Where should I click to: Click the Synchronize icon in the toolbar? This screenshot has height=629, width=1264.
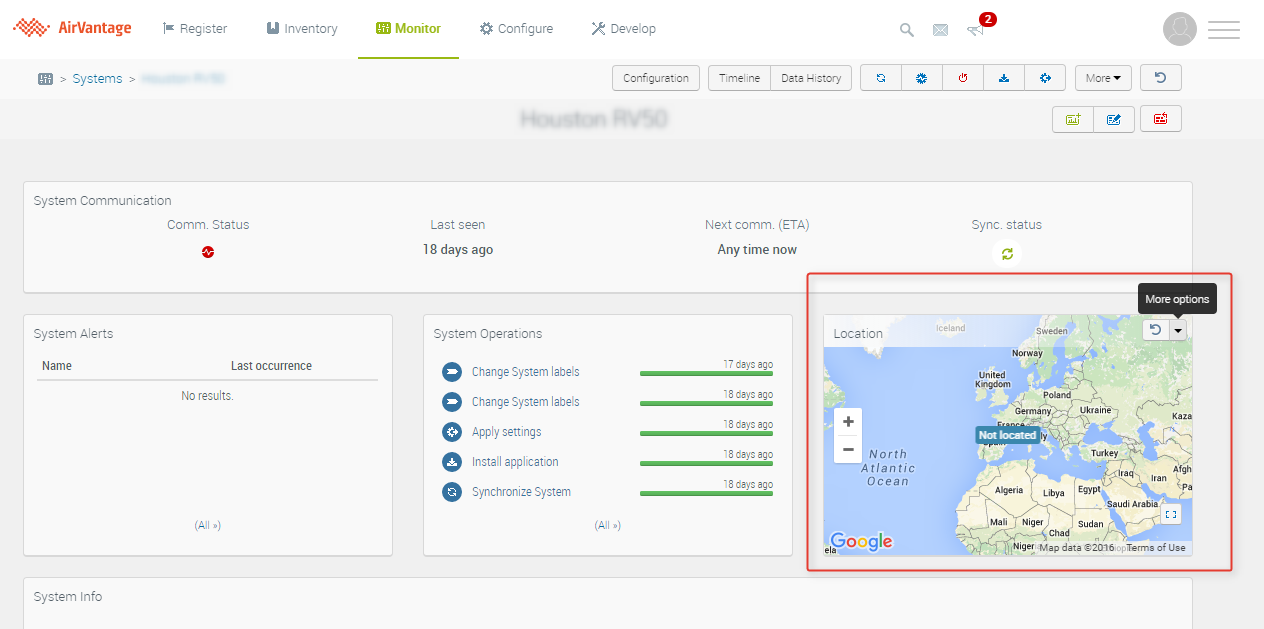[881, 78]
